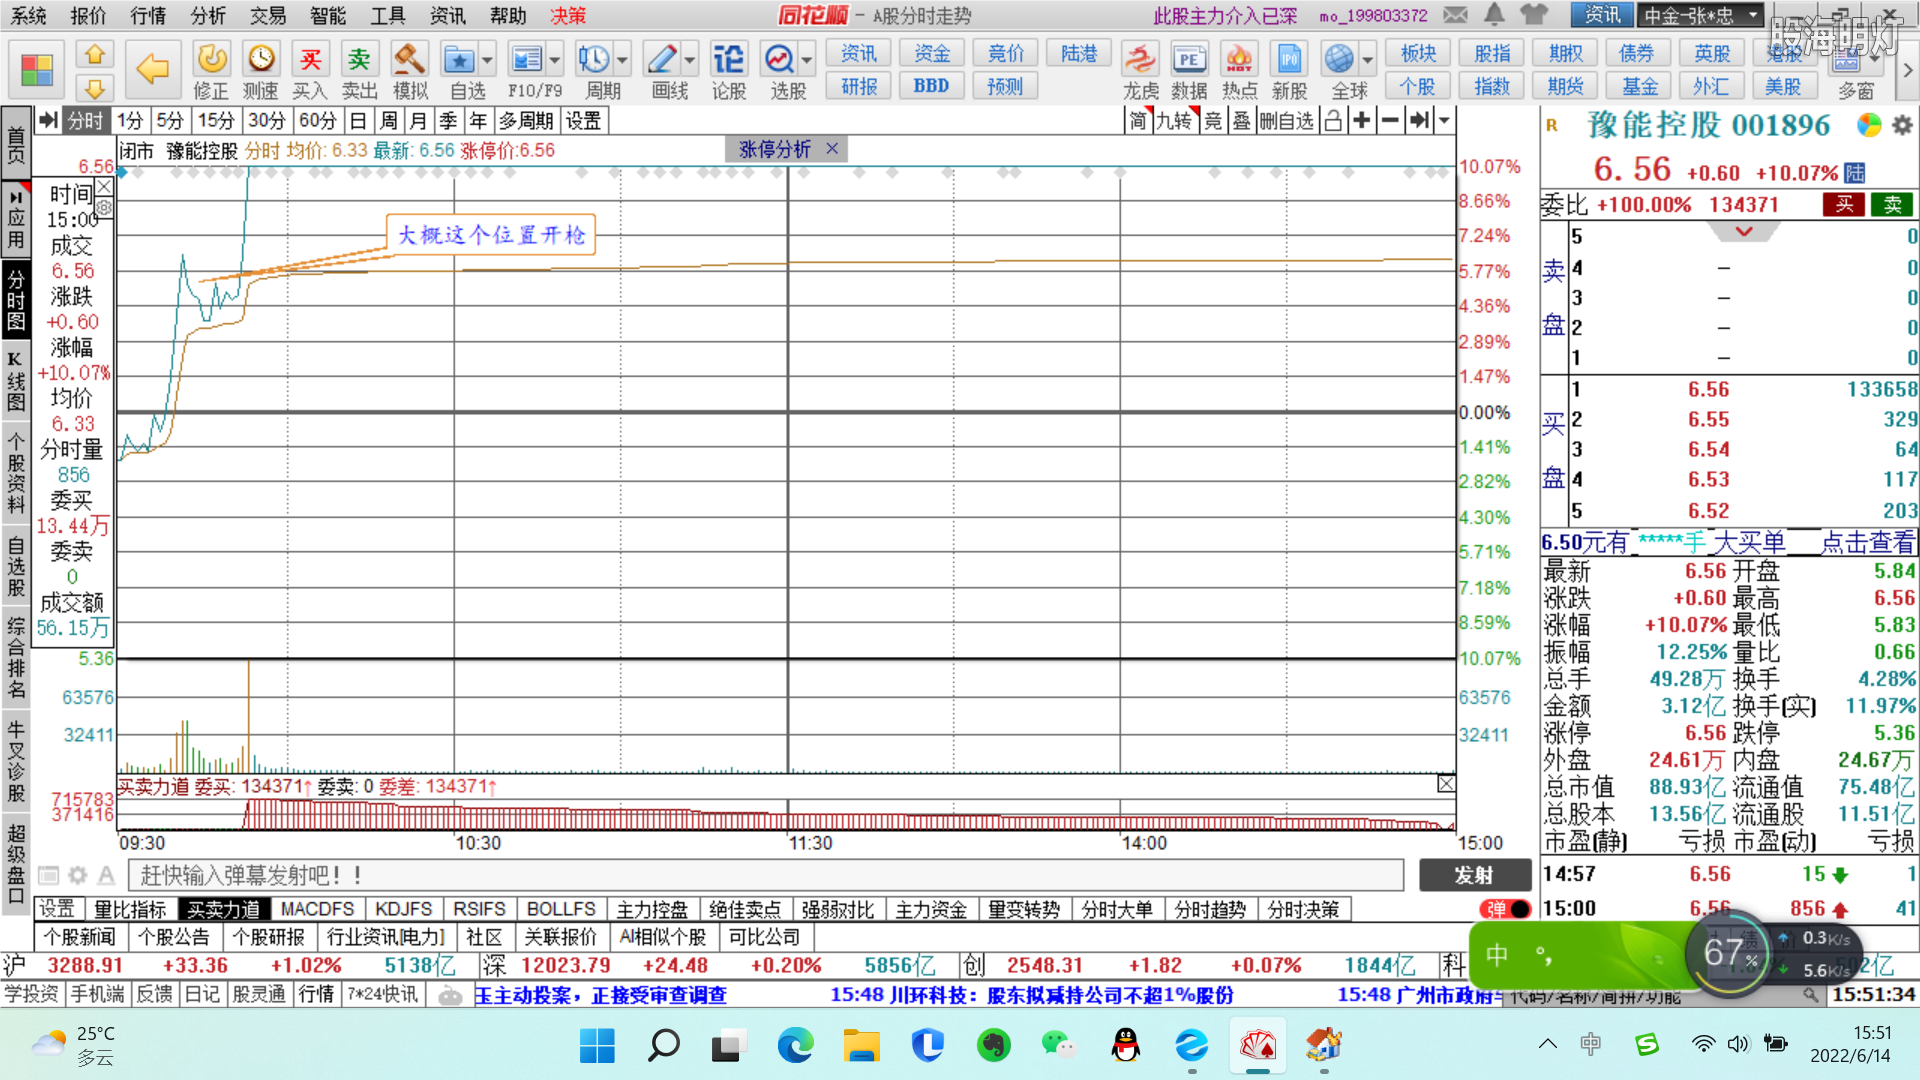Open WeChat from the taskbar

1058,1046
